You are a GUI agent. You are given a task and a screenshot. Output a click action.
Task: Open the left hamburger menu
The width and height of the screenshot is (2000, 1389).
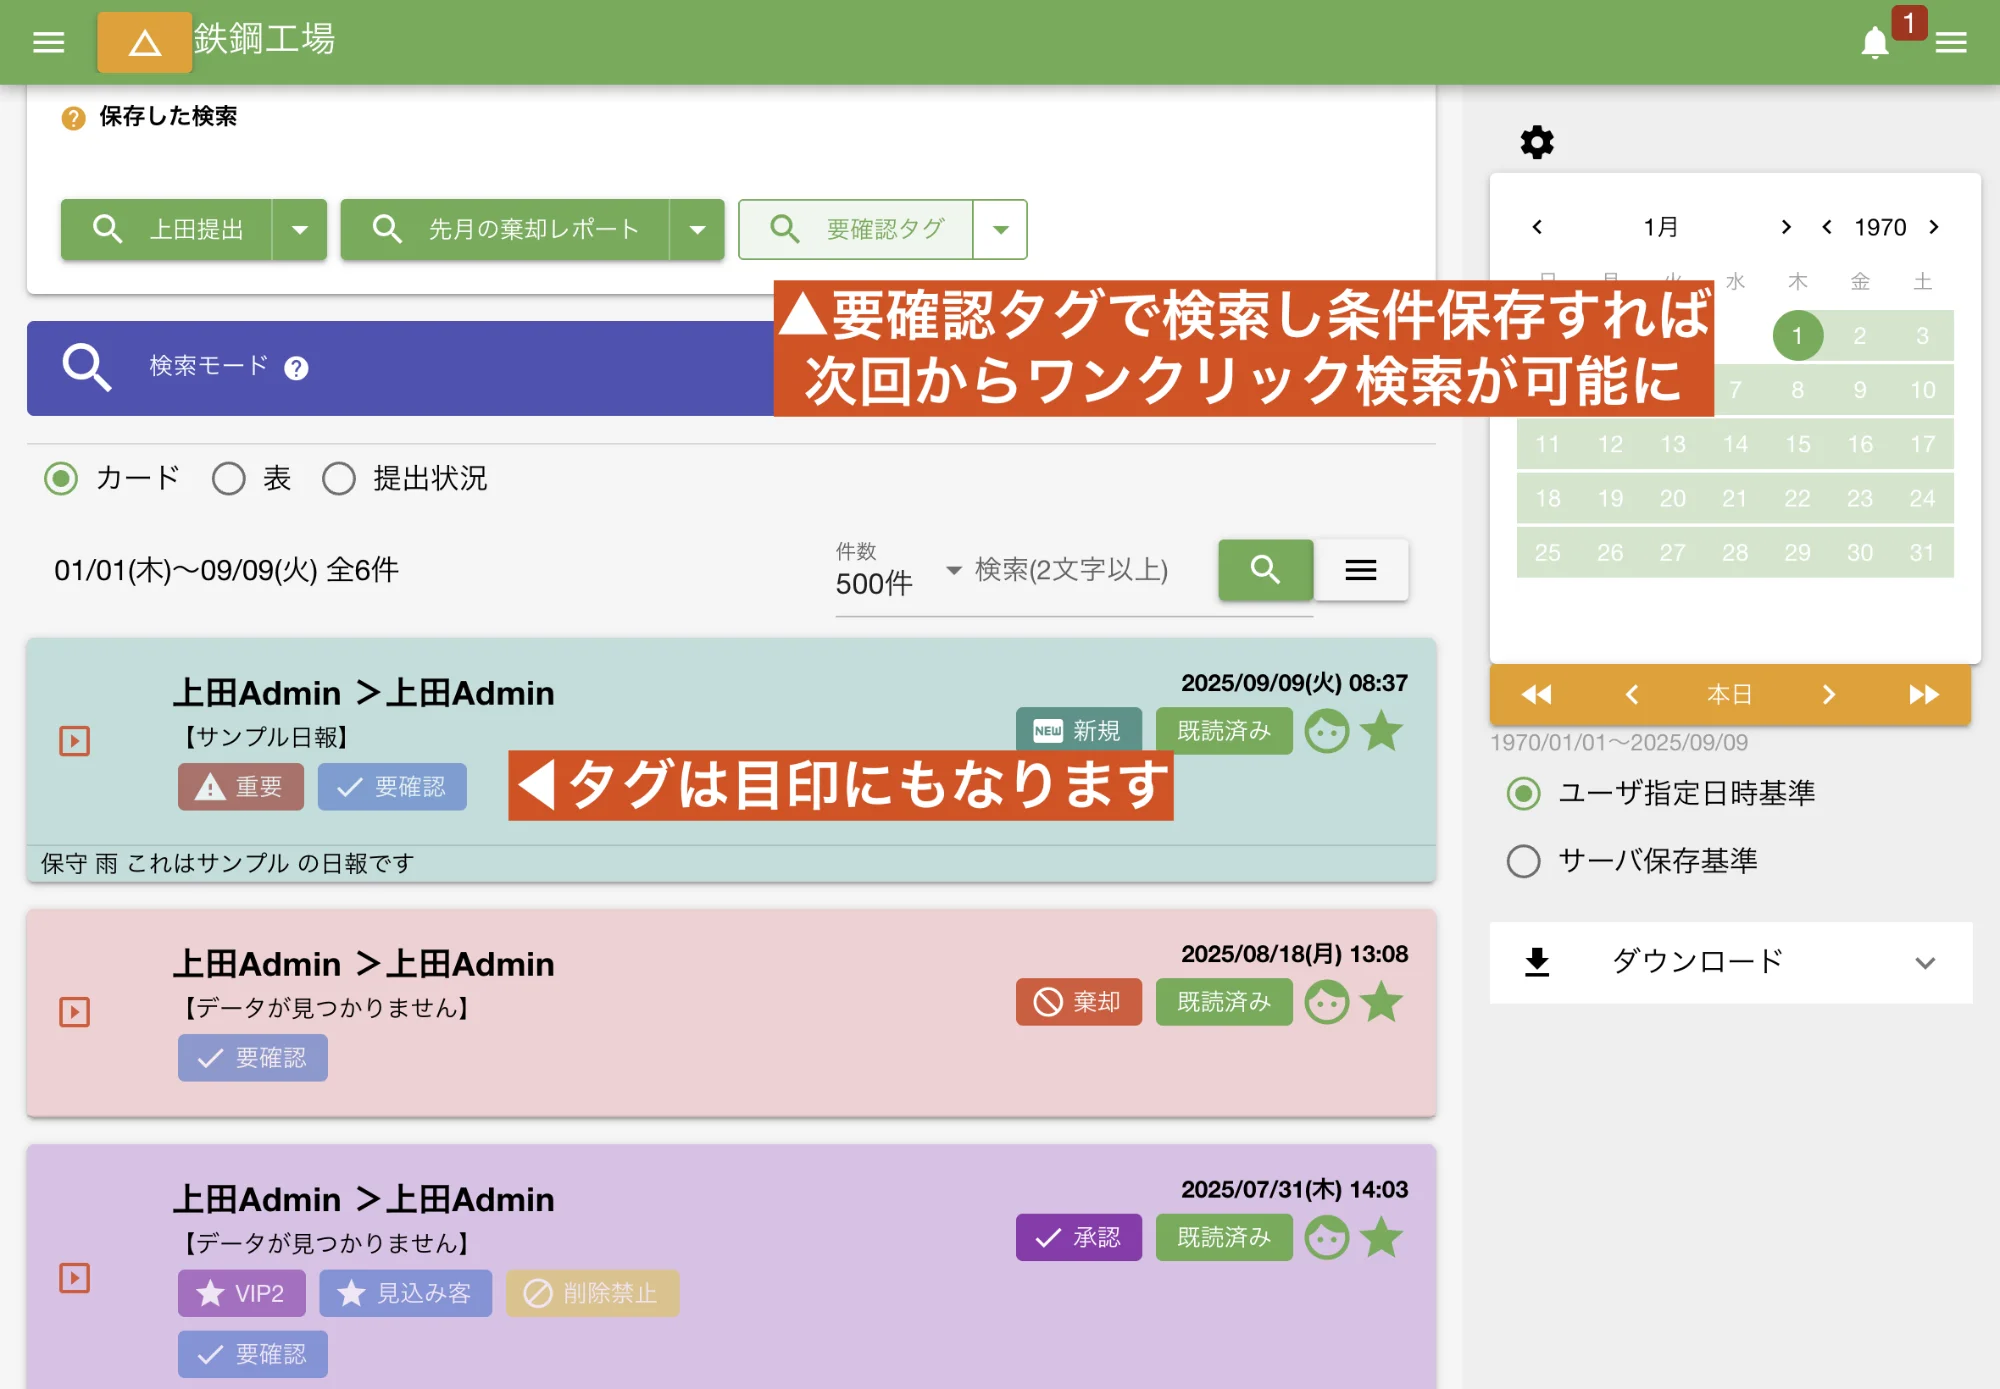(47, 42)
